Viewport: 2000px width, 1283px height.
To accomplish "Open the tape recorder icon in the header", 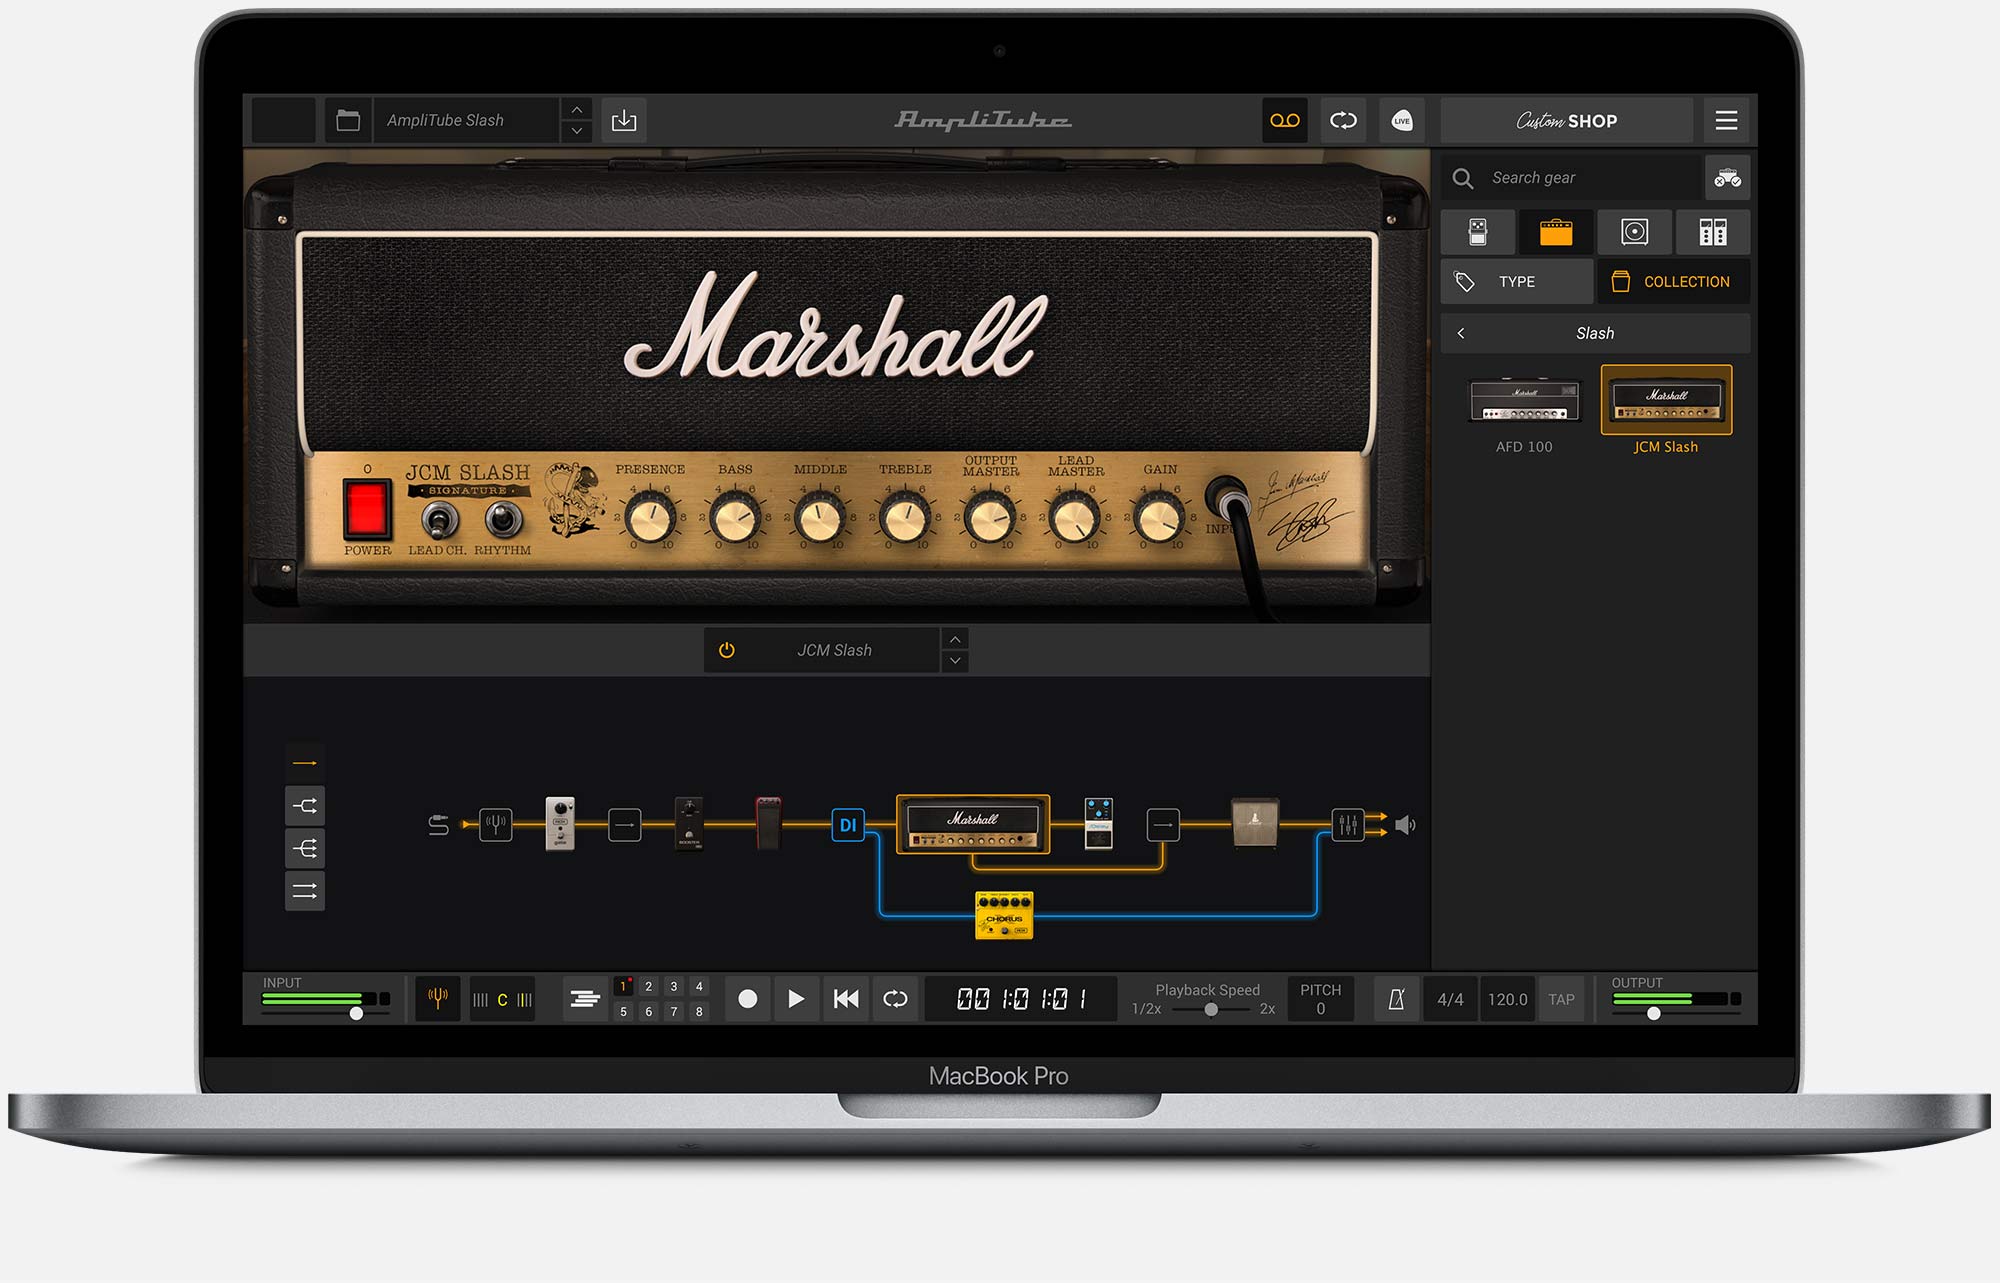I will pos(1284,120).
